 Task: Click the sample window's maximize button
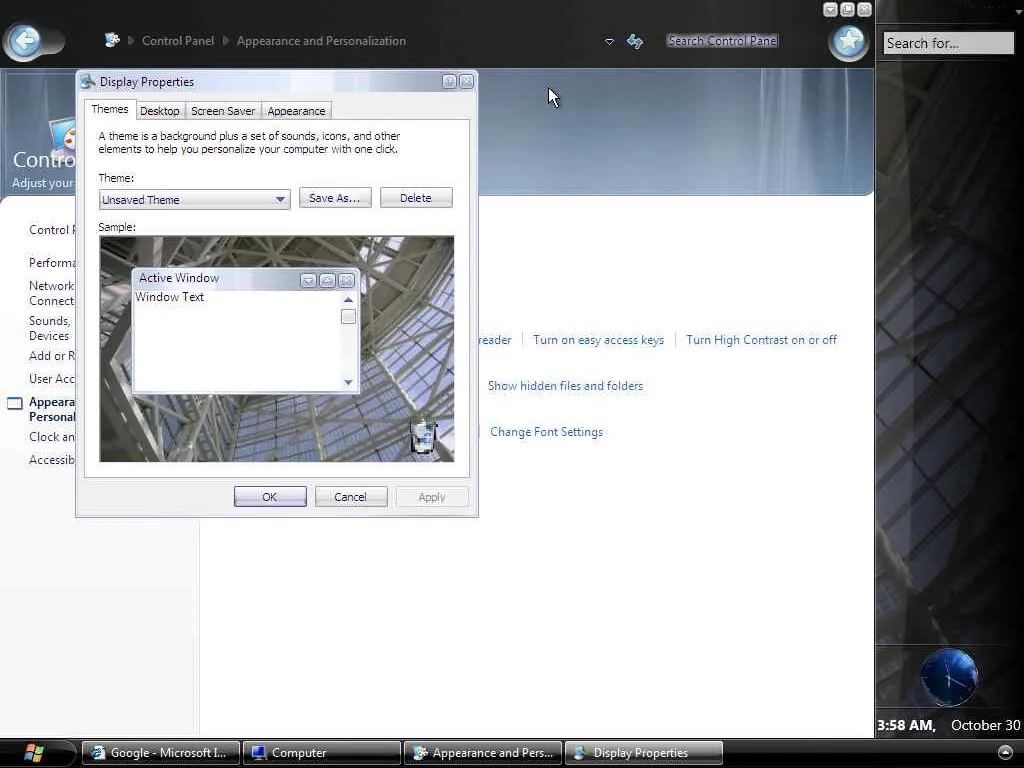pos(327,280)
